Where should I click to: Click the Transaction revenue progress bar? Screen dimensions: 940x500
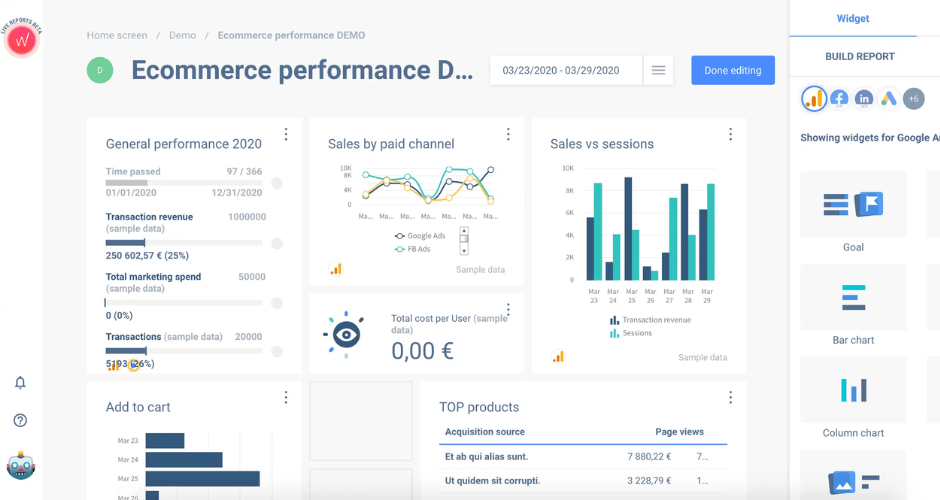tap(184, 243)
